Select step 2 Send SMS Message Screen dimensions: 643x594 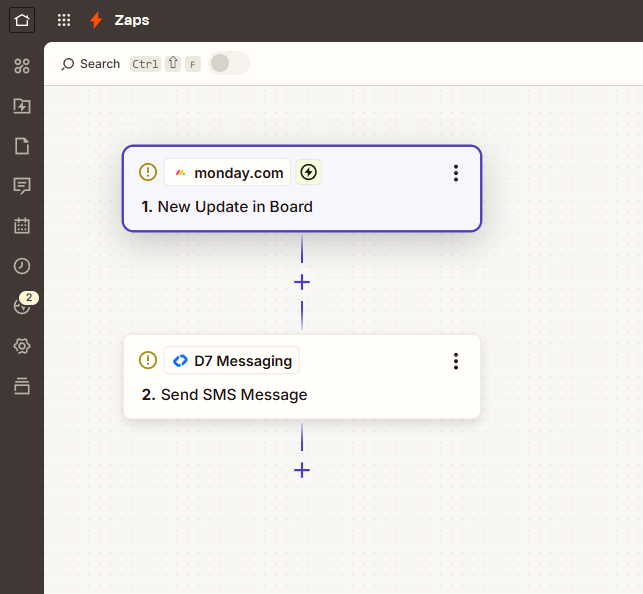pos(302,377)
